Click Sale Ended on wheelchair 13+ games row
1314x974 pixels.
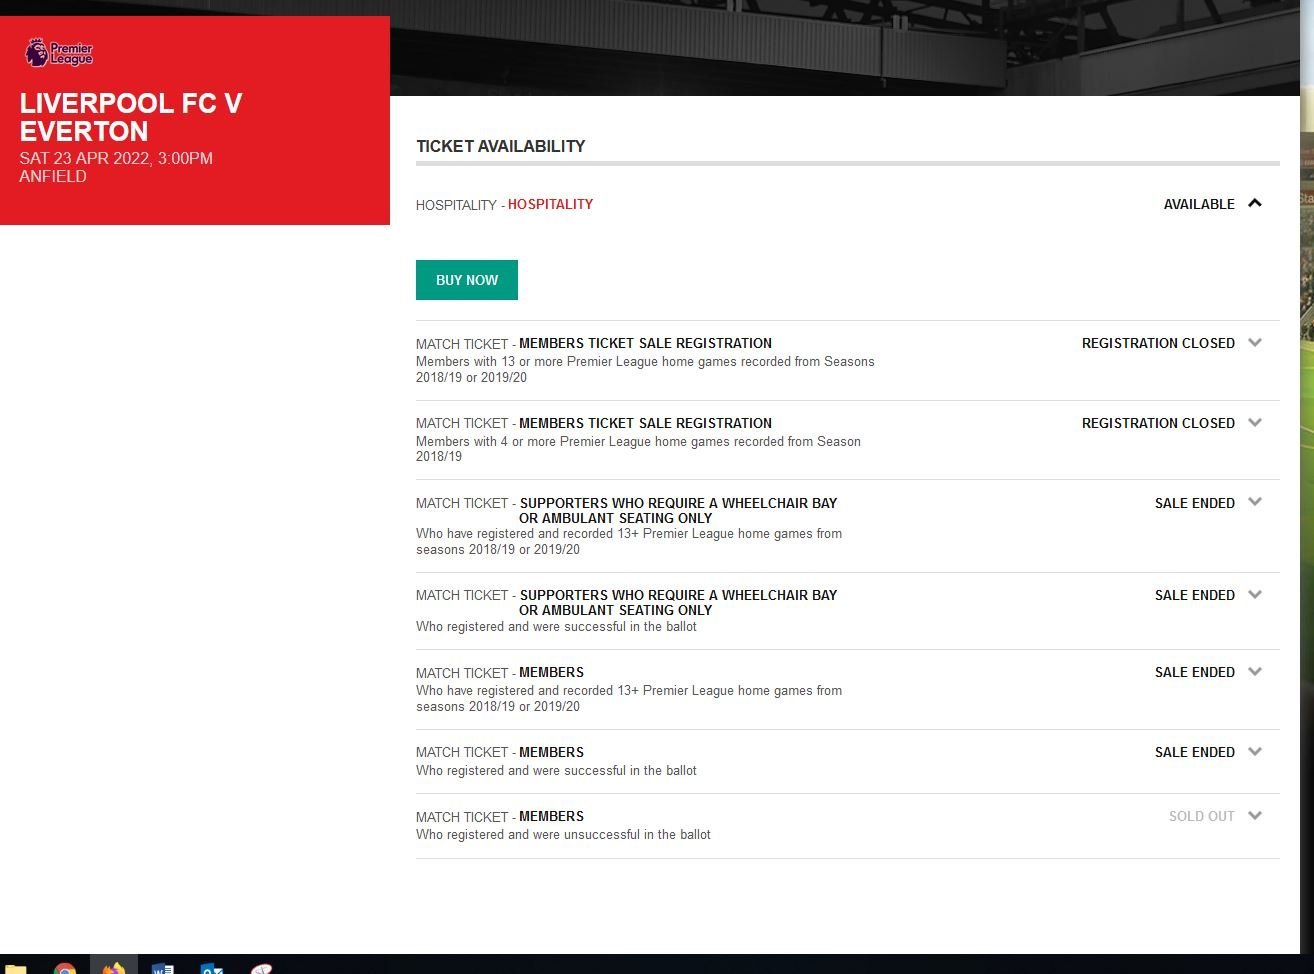coord(1195,503)
